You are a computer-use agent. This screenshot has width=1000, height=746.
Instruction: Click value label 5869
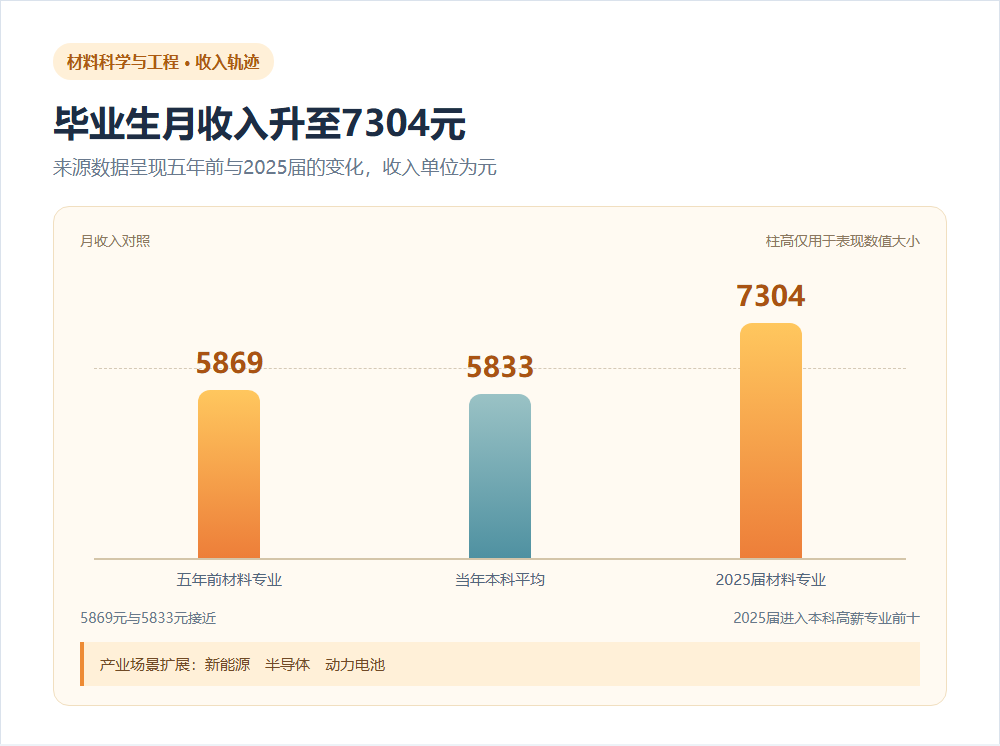(x=229, y=363)
